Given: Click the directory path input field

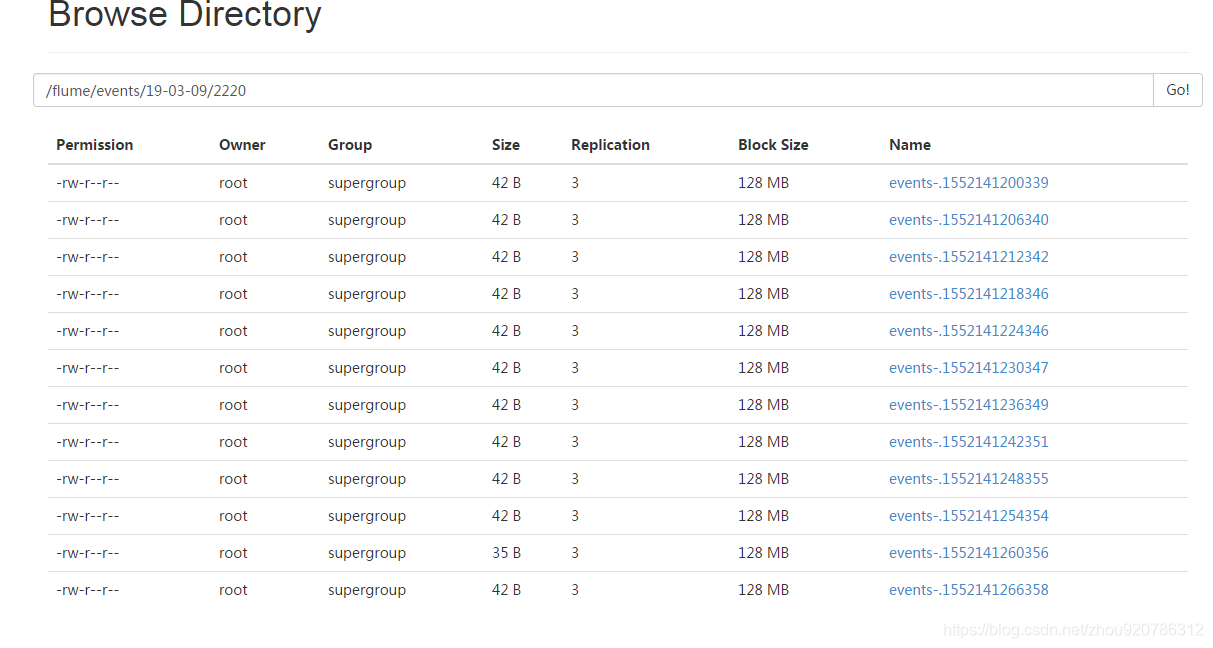Looking at the screenshot, I should click(594, 90).
